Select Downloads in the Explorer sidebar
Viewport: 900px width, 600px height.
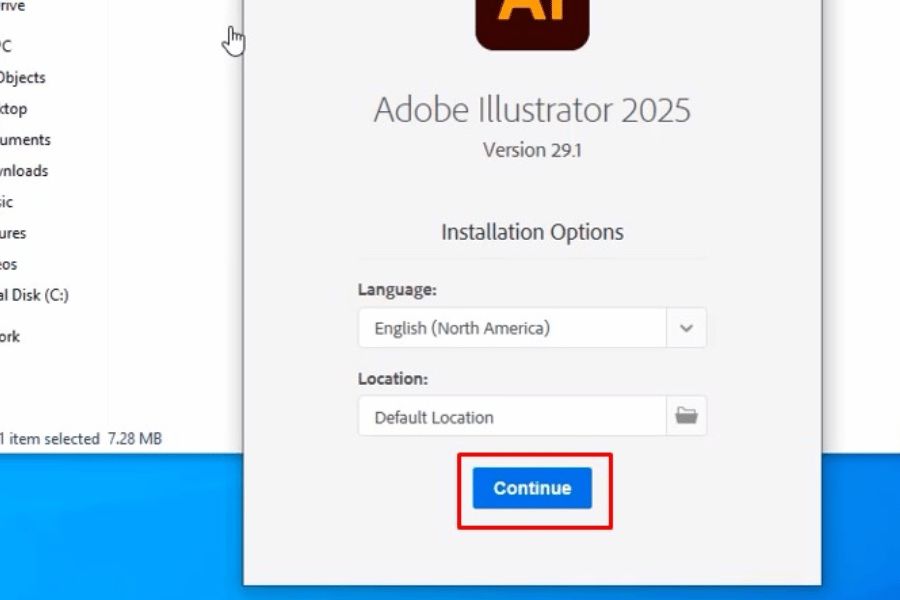[25, 171]
